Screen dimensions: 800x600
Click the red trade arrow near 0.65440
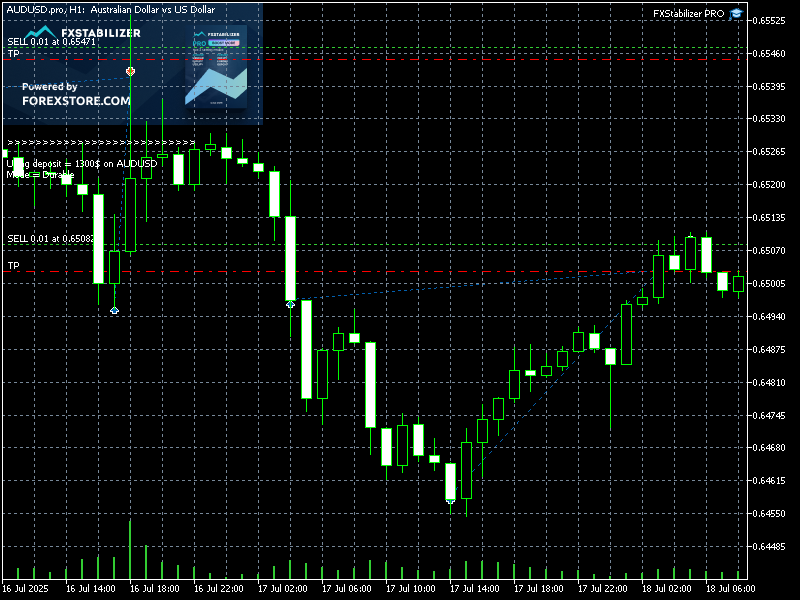tap(130, 72)
